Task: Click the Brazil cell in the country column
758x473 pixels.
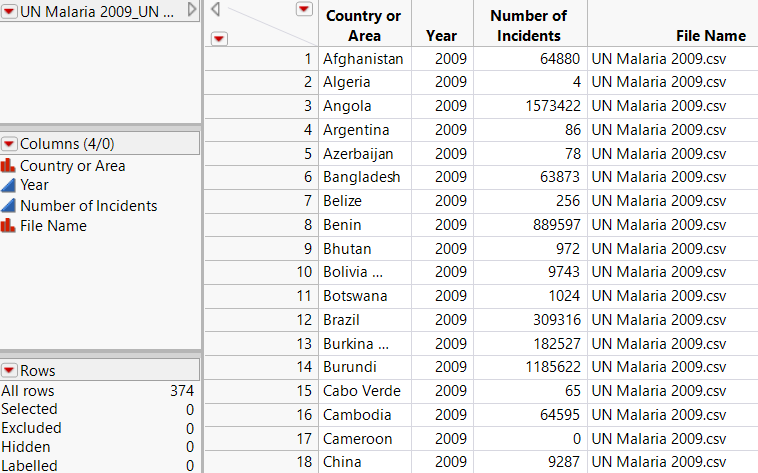Action: click(341, 320)
